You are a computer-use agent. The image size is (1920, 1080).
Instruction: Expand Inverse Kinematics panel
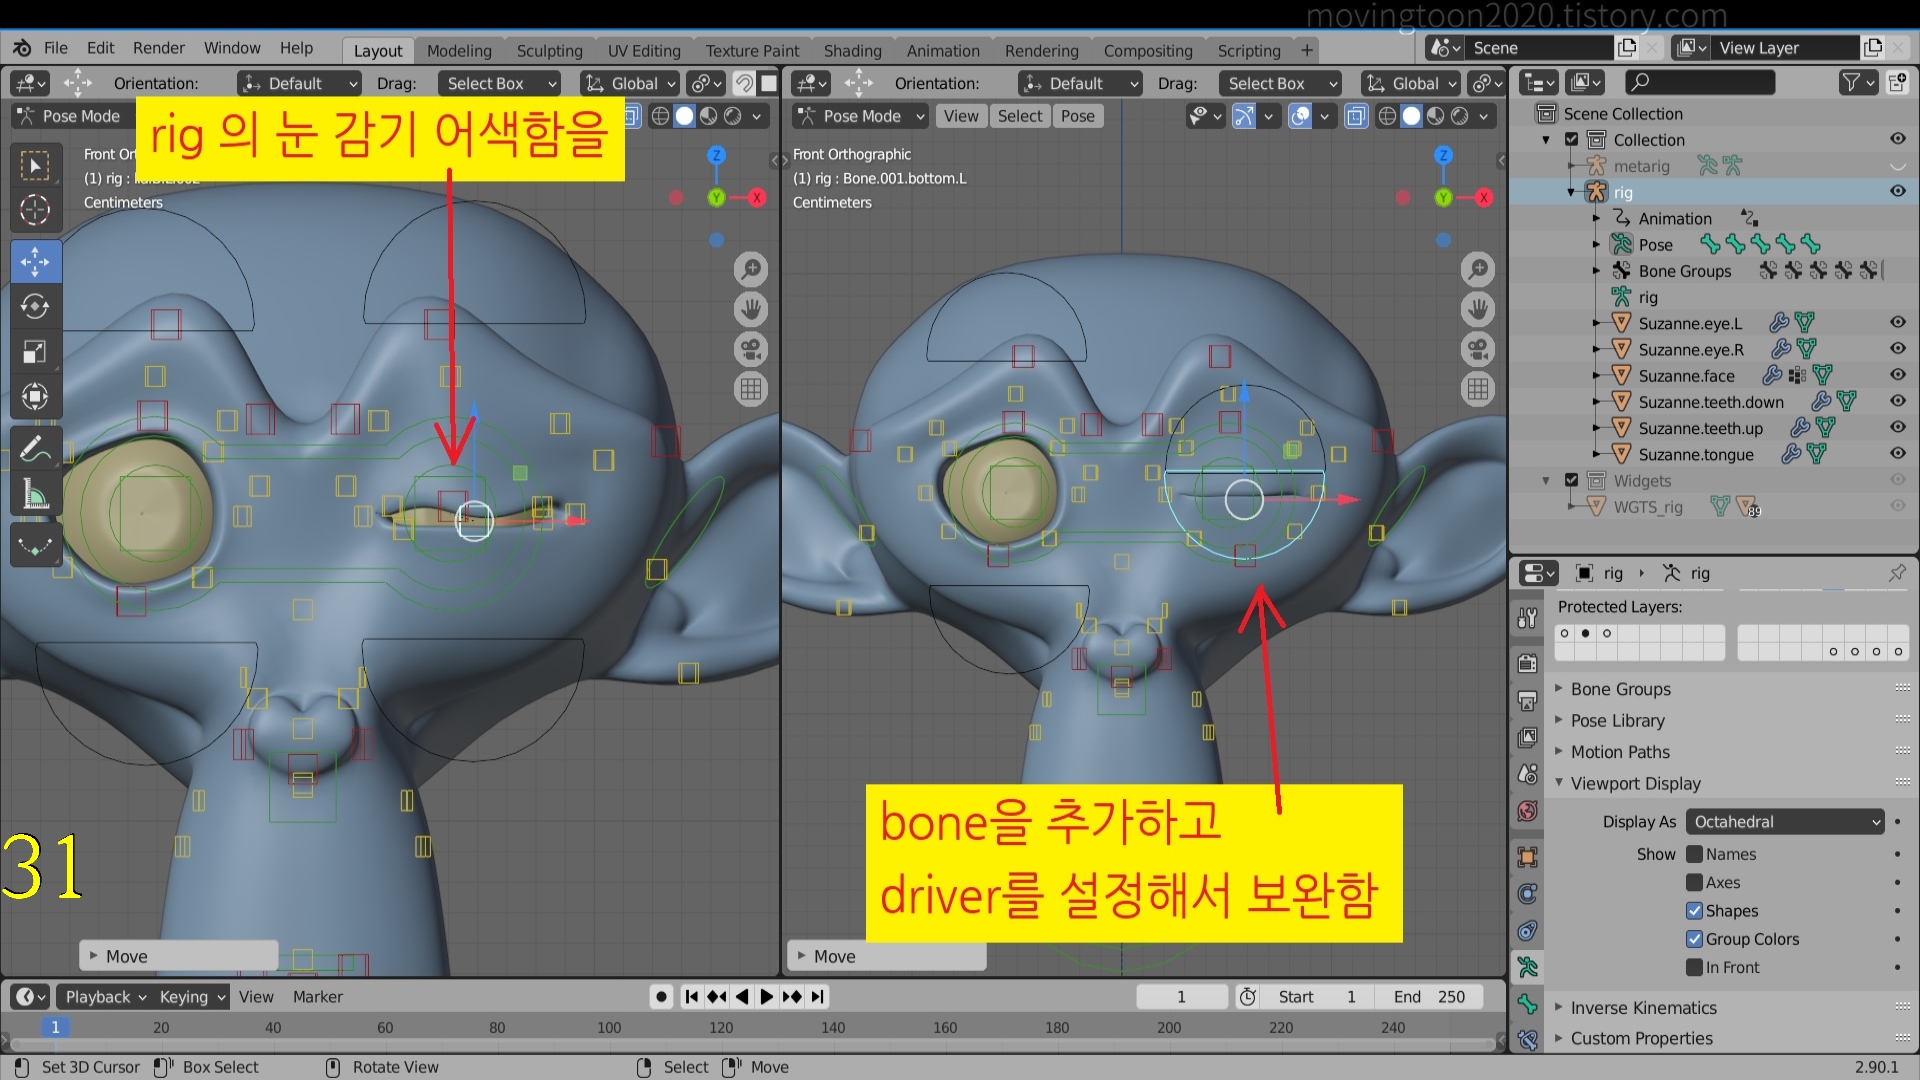(1643, 1008)
